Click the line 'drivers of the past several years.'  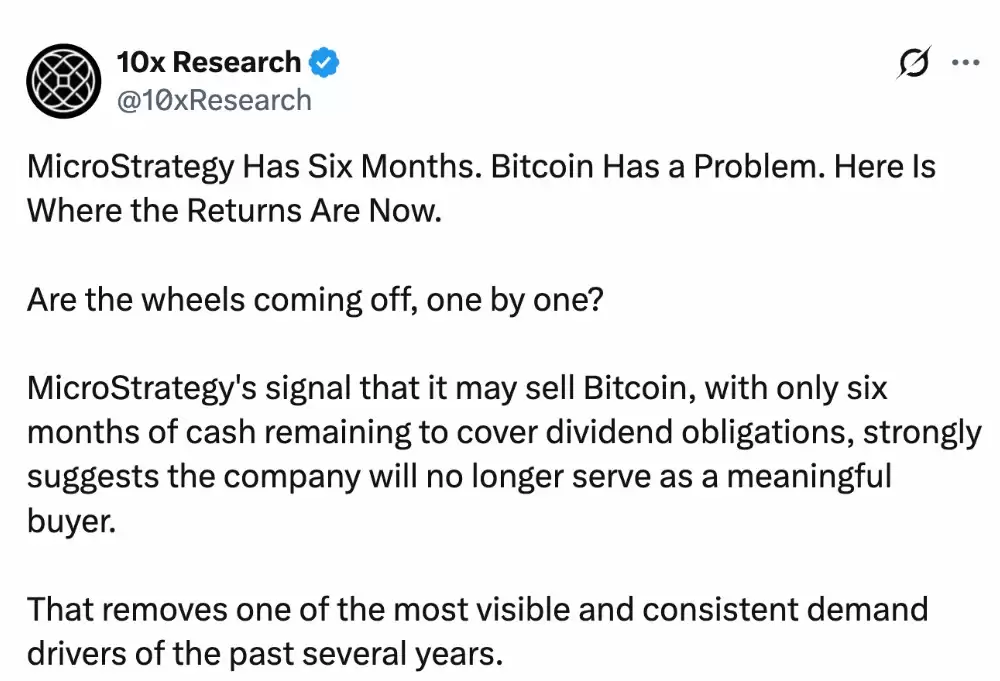point(265,654)
